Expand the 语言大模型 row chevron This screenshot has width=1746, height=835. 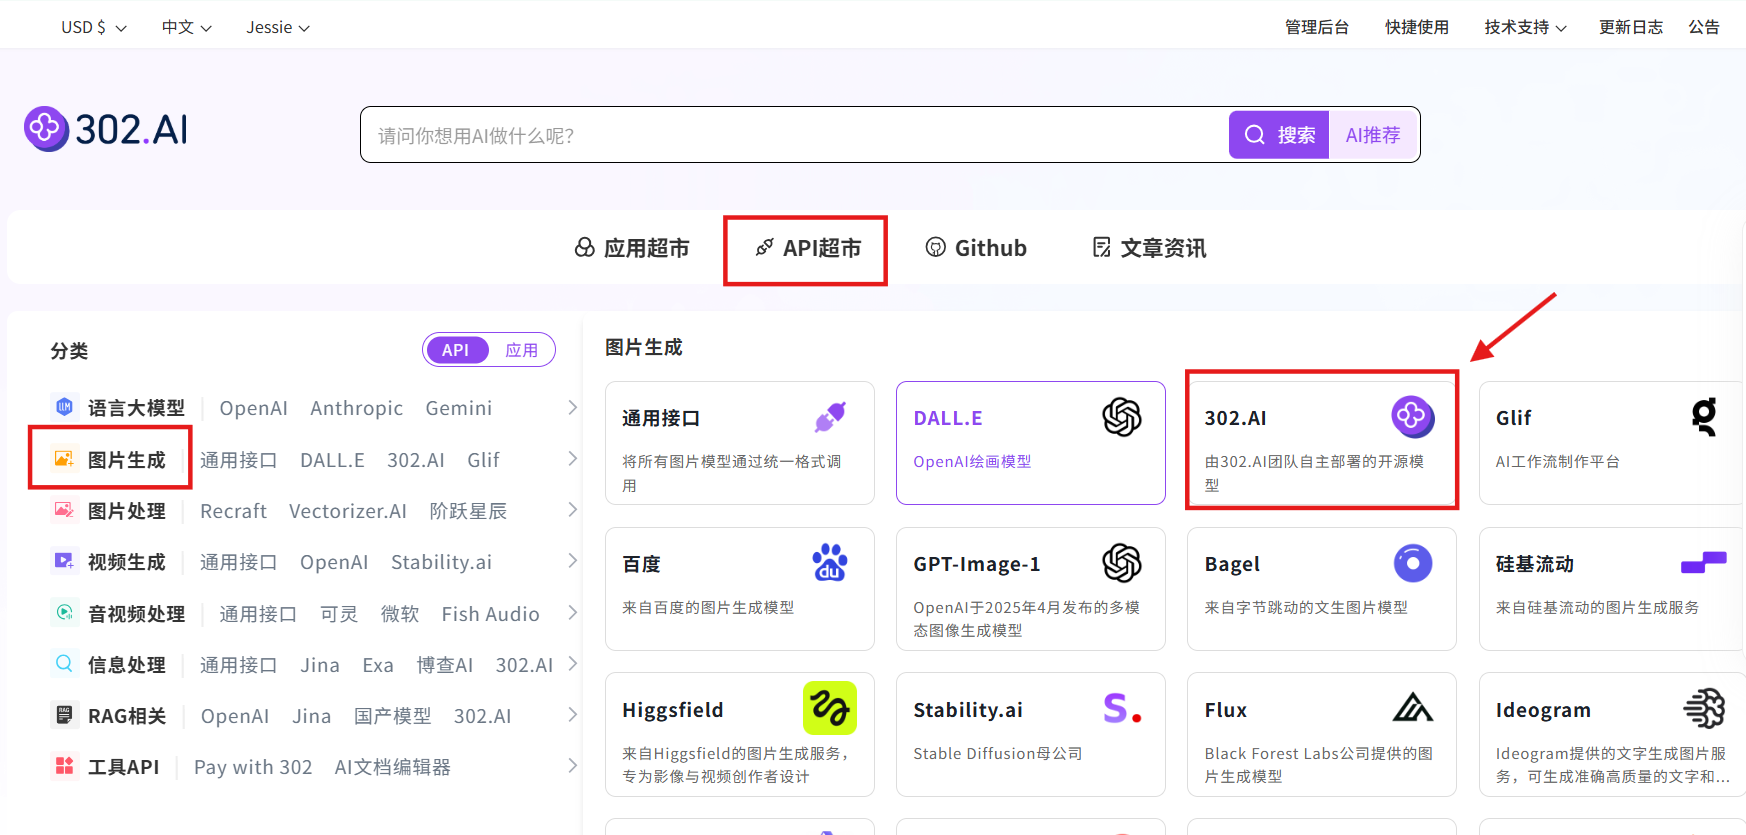[x=572, y=407]
